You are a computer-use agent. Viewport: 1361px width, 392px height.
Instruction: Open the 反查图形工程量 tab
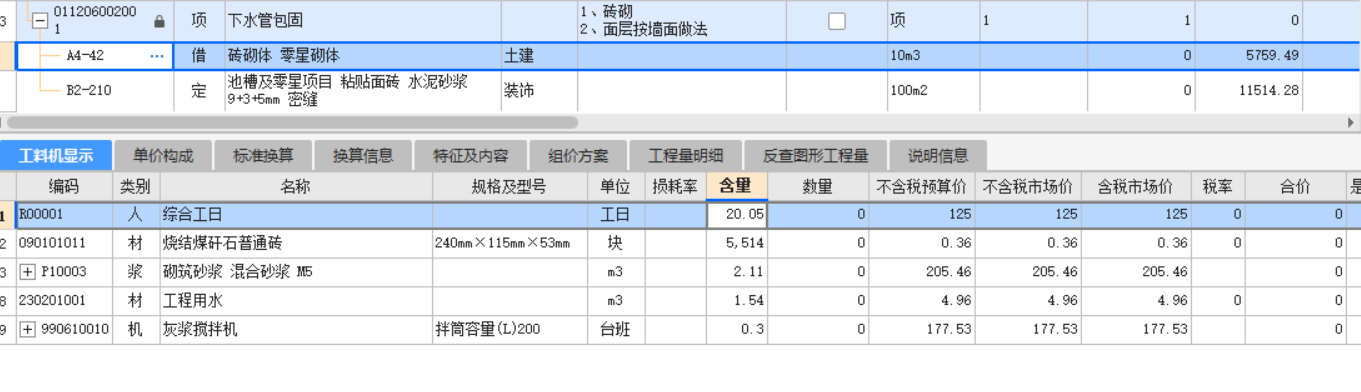click(815, 156)
